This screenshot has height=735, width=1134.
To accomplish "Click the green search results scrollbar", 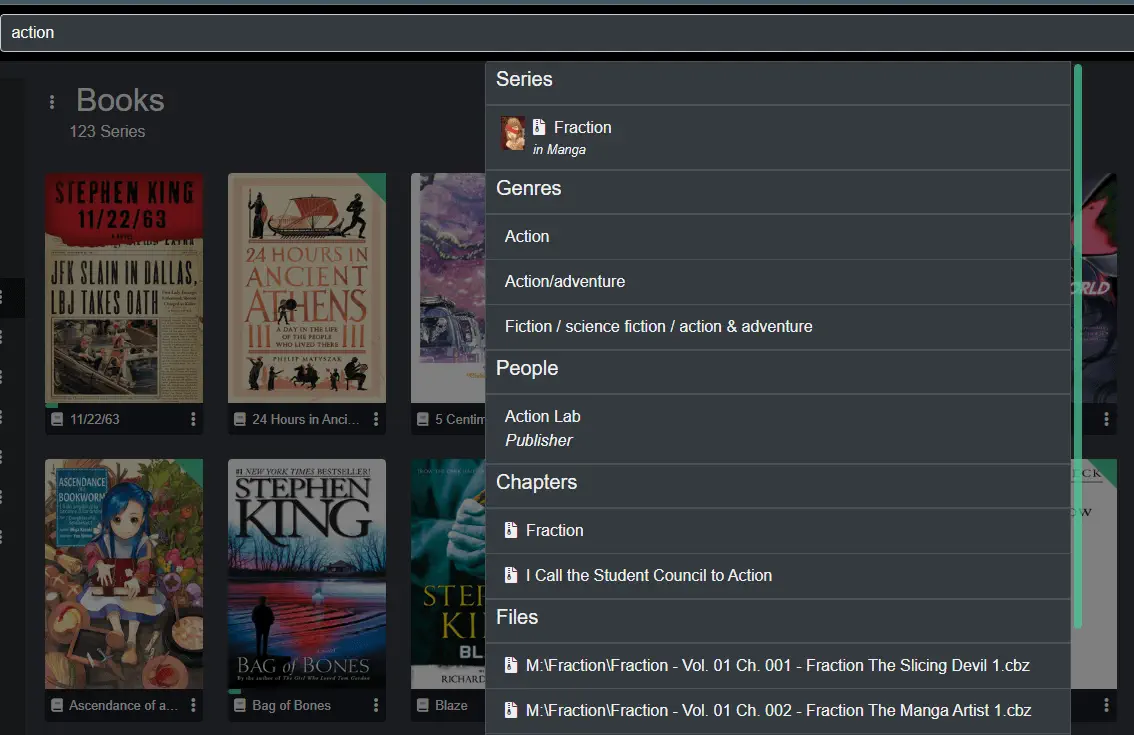I will pos(1078,345).
